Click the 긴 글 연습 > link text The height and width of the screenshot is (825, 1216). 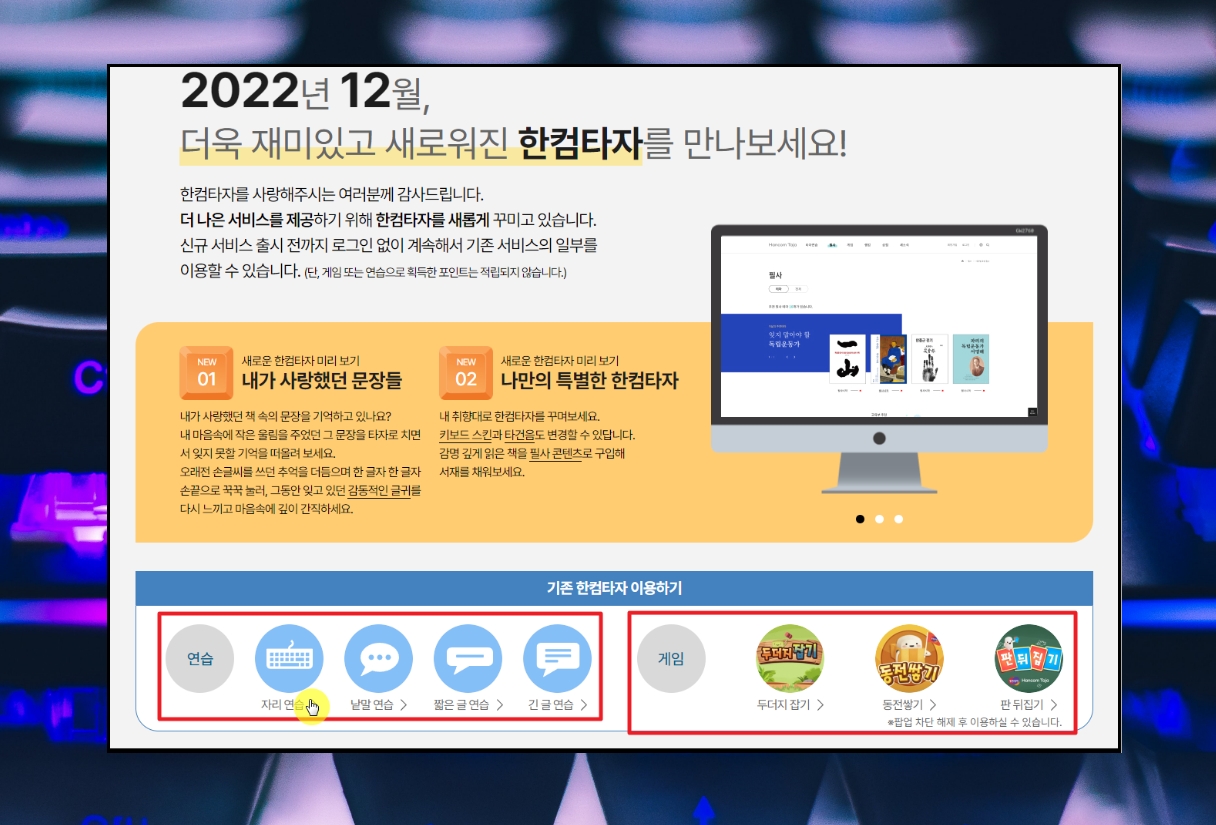click(557, 705)
